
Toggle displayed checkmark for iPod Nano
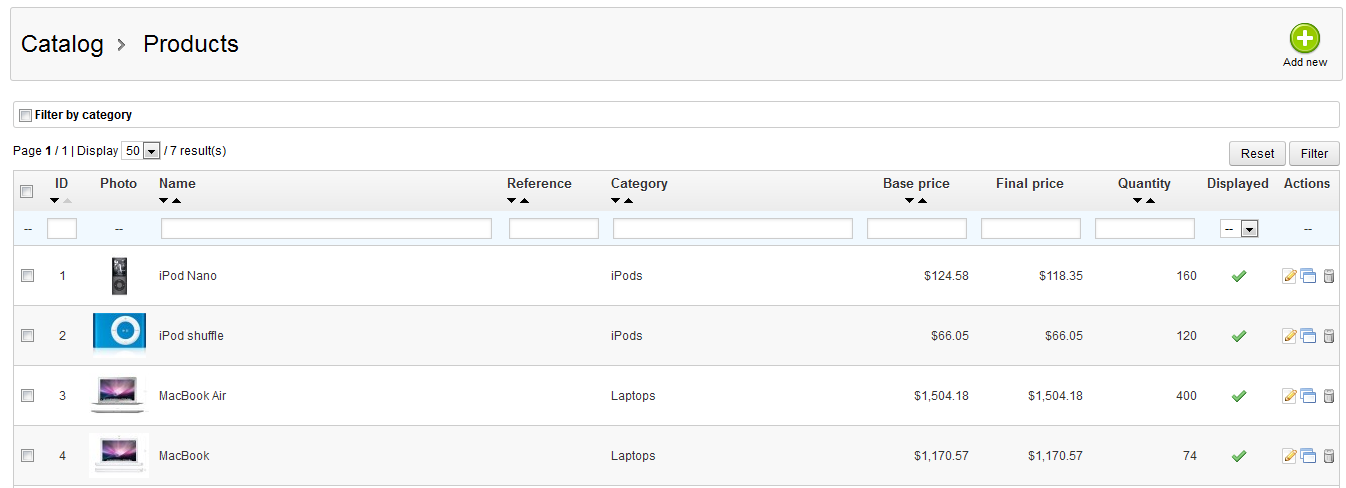coord(1238,276)
